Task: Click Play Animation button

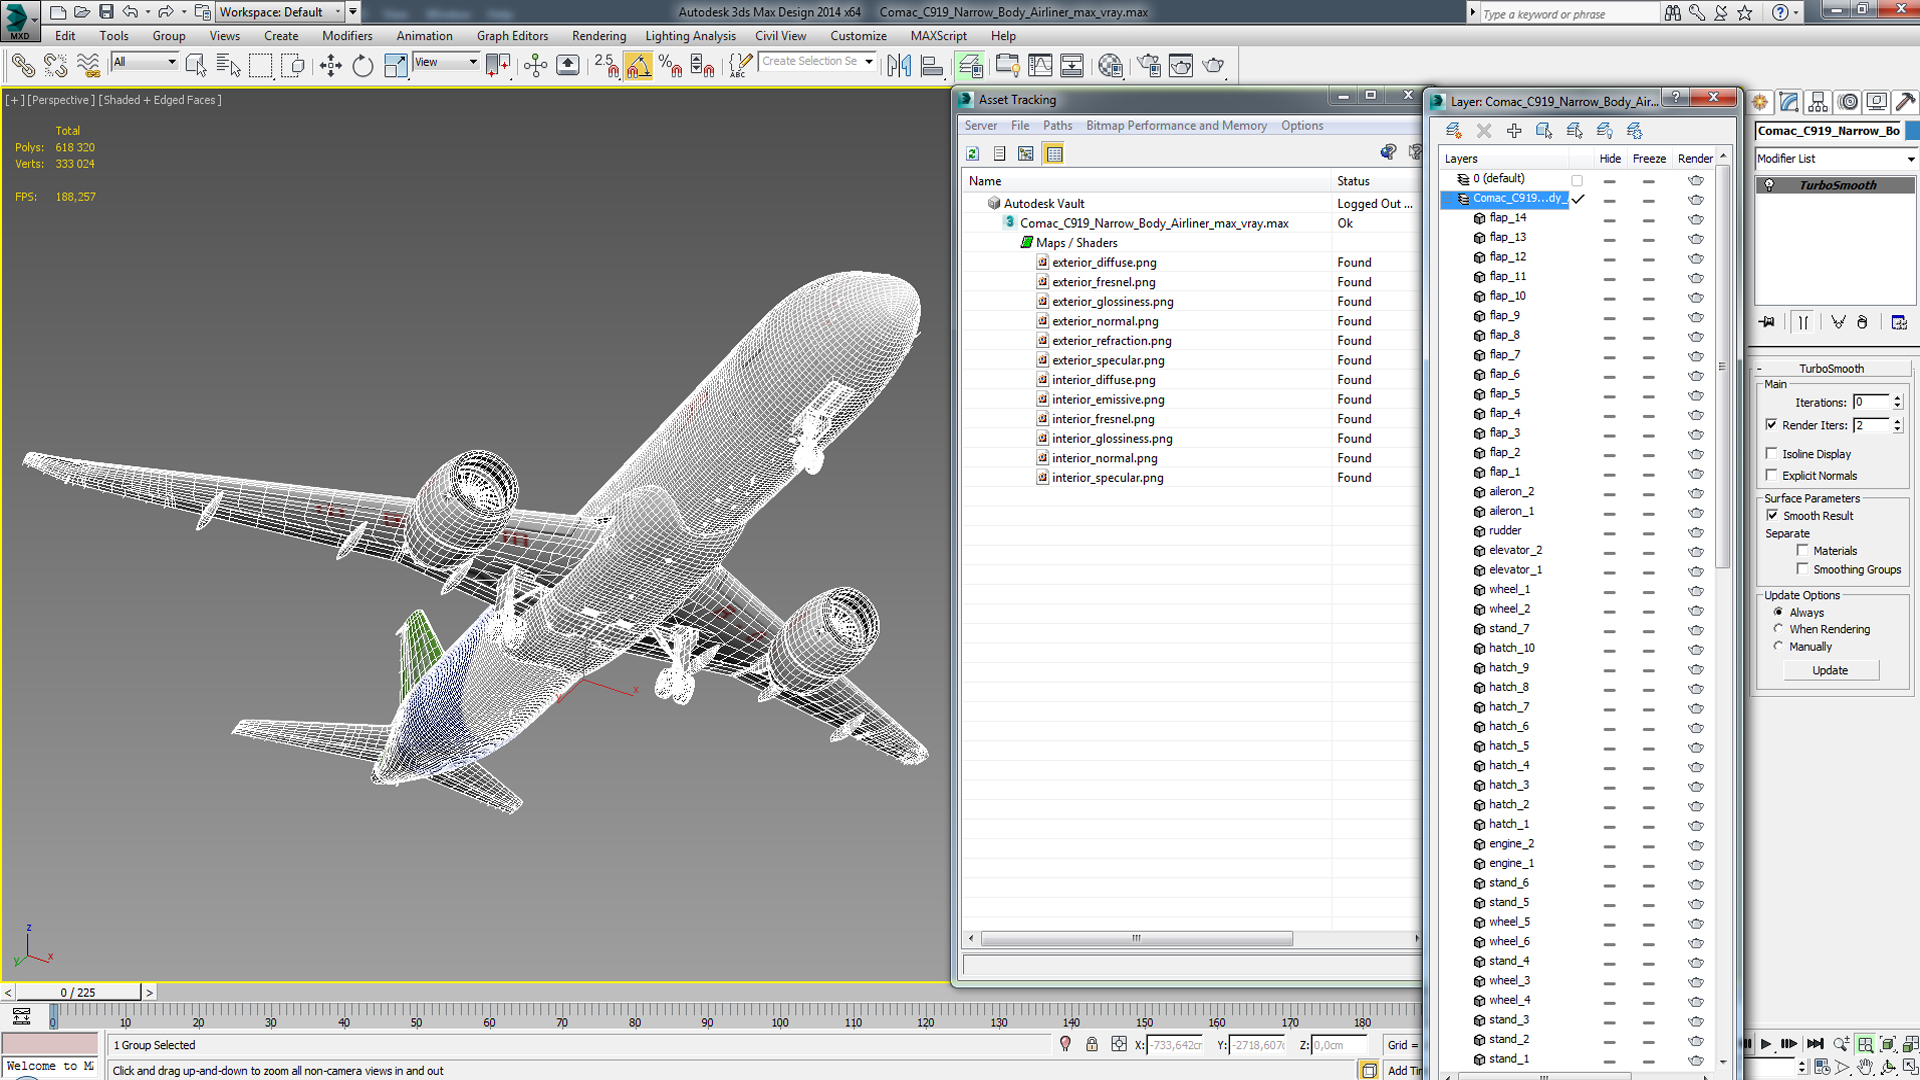Action: [1766, 1044]
